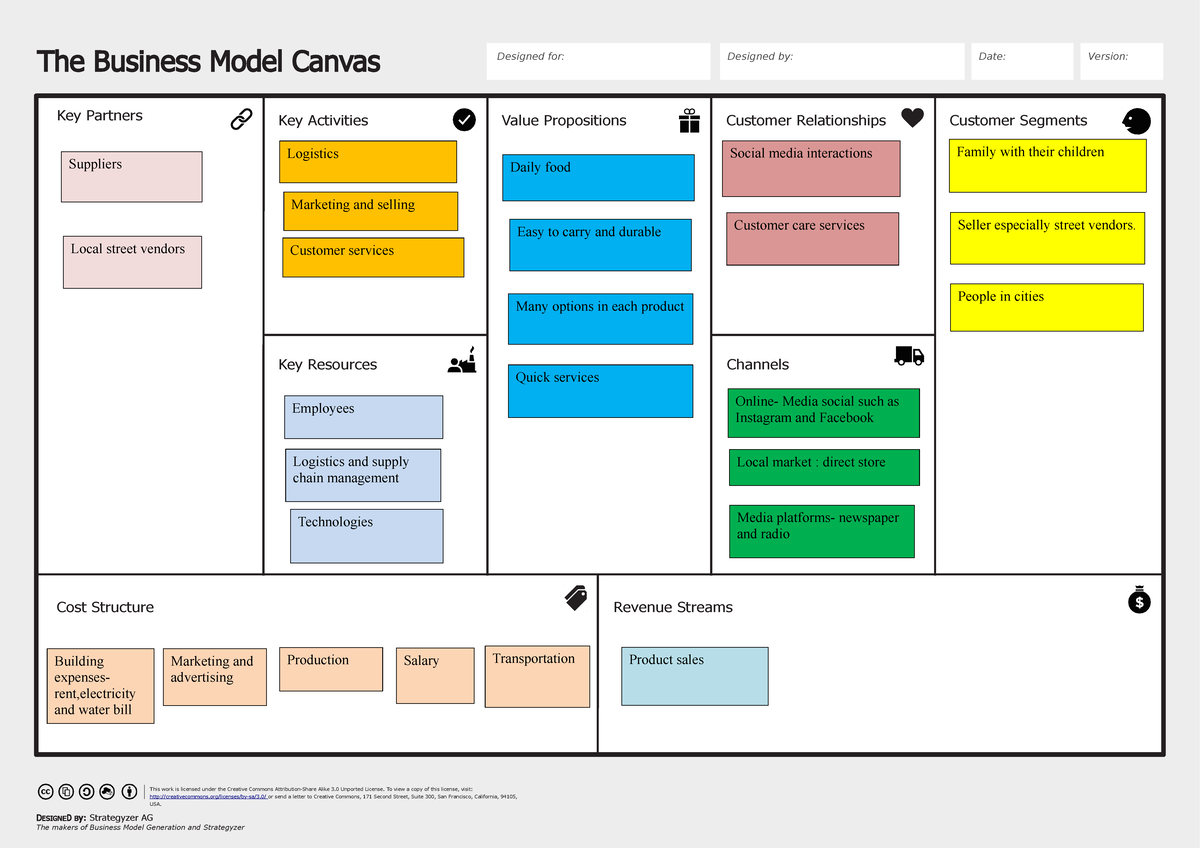Image resolution: width=1200 pixels, height=848 pixels.
Task: Click the Designed for input field
Action: pyautogui.click(x=598, y=61)
